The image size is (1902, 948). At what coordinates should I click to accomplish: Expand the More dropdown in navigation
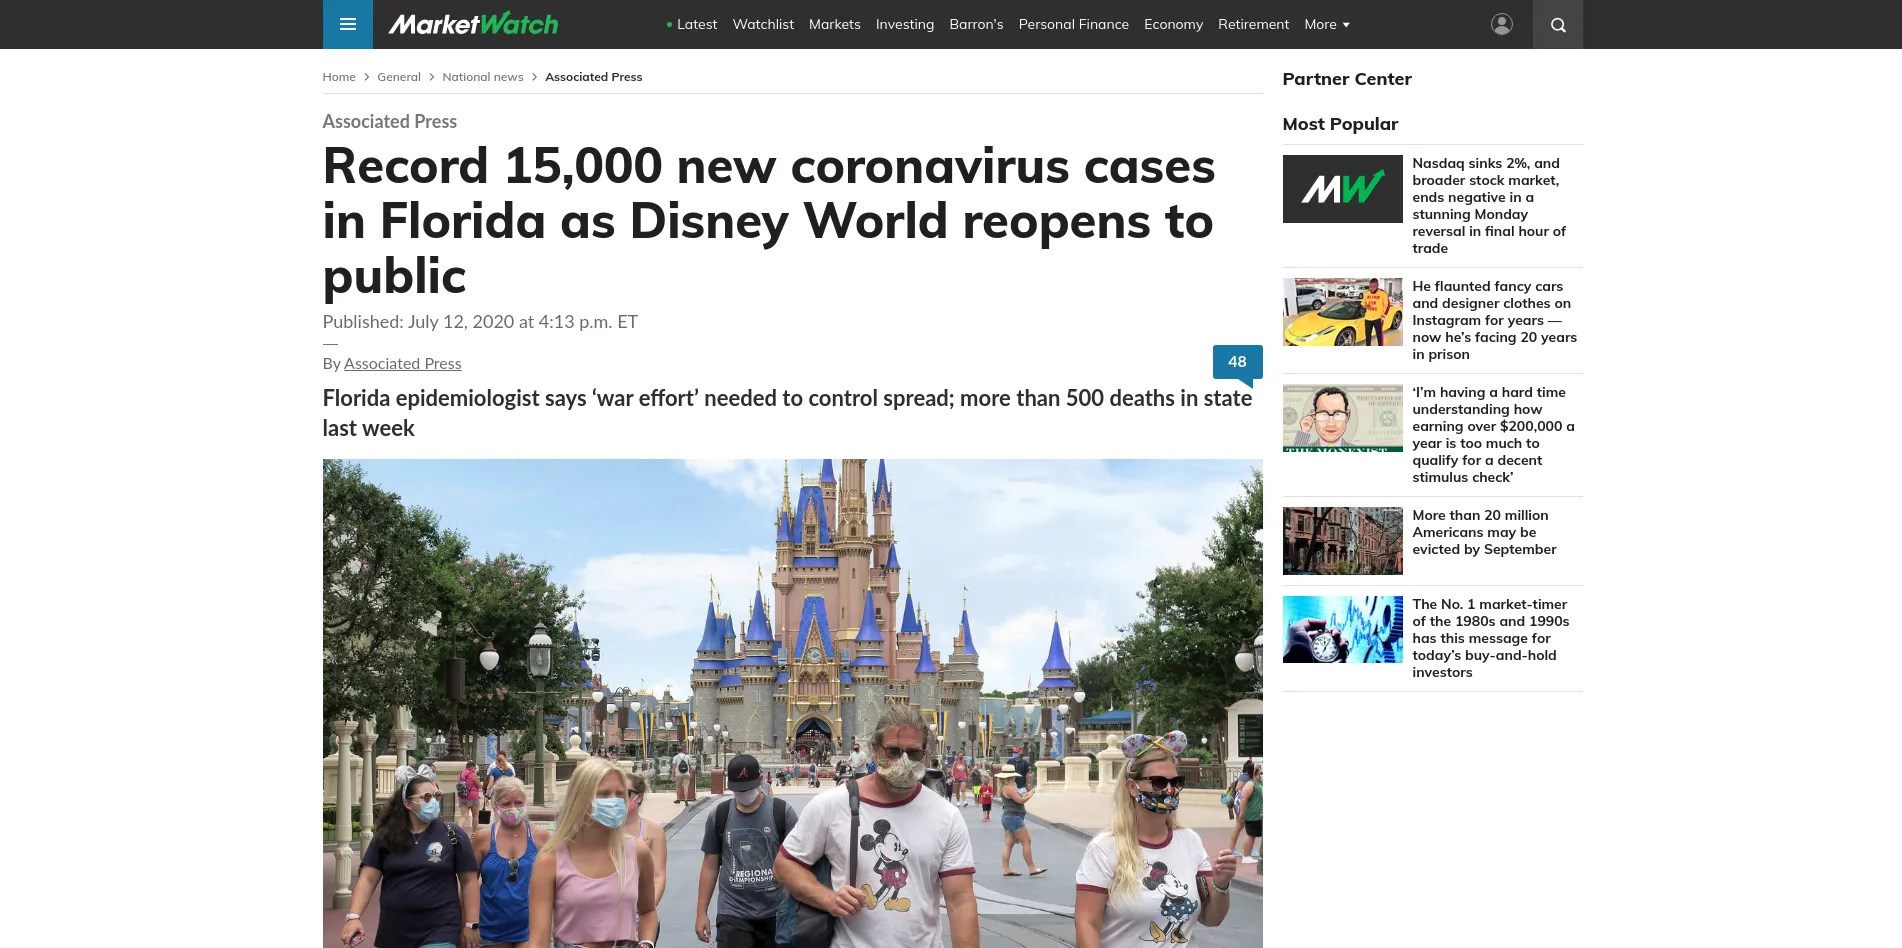click(x=1326, y=24)
